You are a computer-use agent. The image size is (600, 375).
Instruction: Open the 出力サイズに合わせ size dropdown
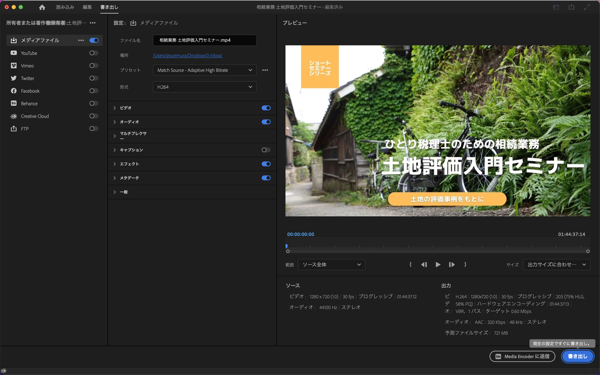(556, 264)
